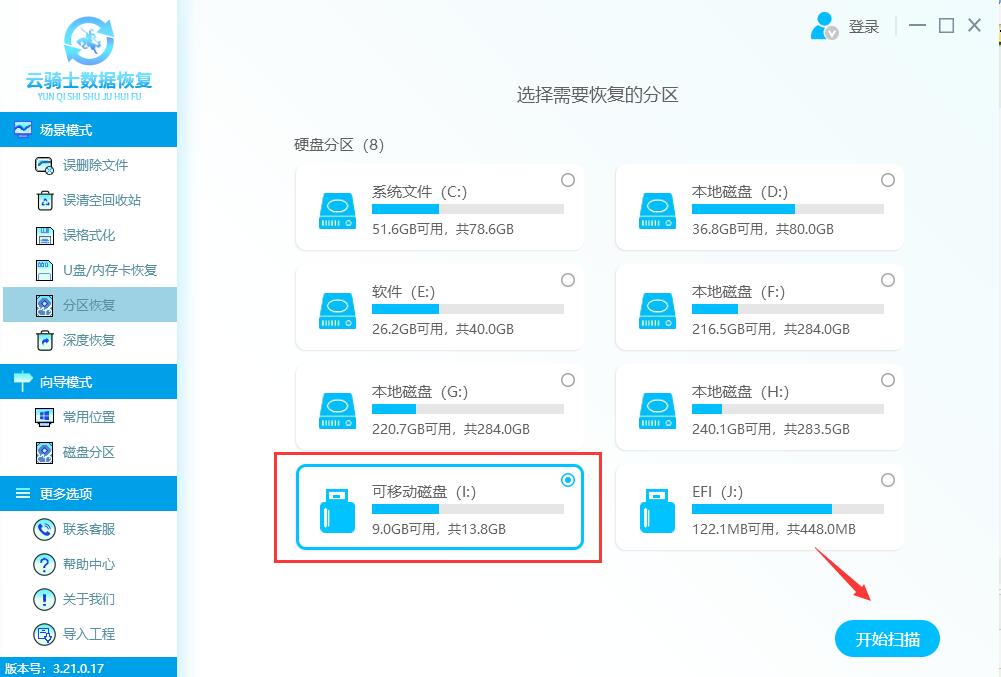
Task: Click the 本地磁盘 (G:) drive icon
Action: [337, 411]
